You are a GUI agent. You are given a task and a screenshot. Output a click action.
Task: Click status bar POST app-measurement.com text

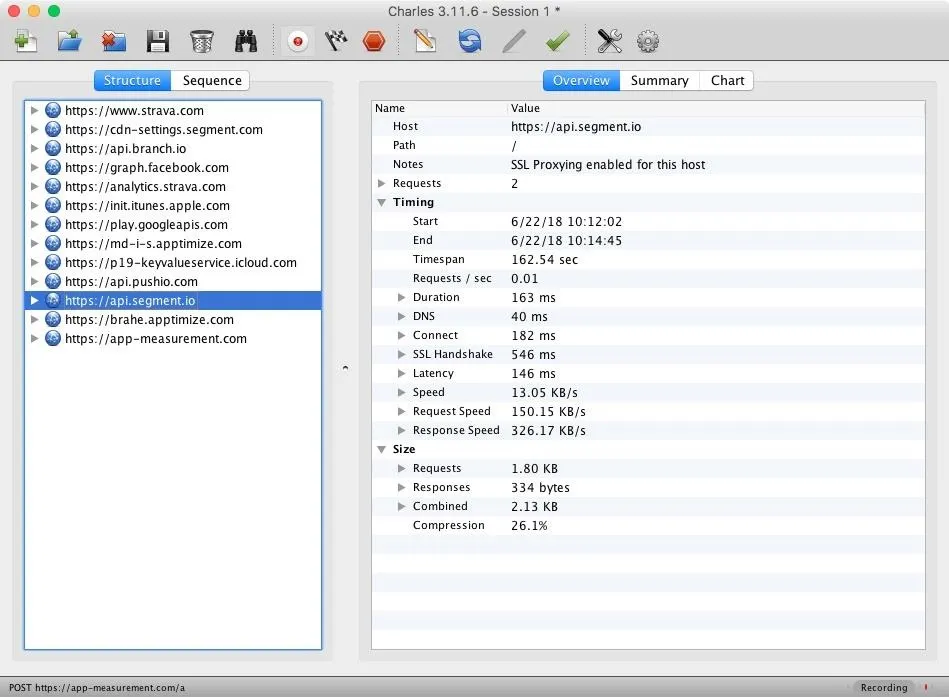point(97,687)
